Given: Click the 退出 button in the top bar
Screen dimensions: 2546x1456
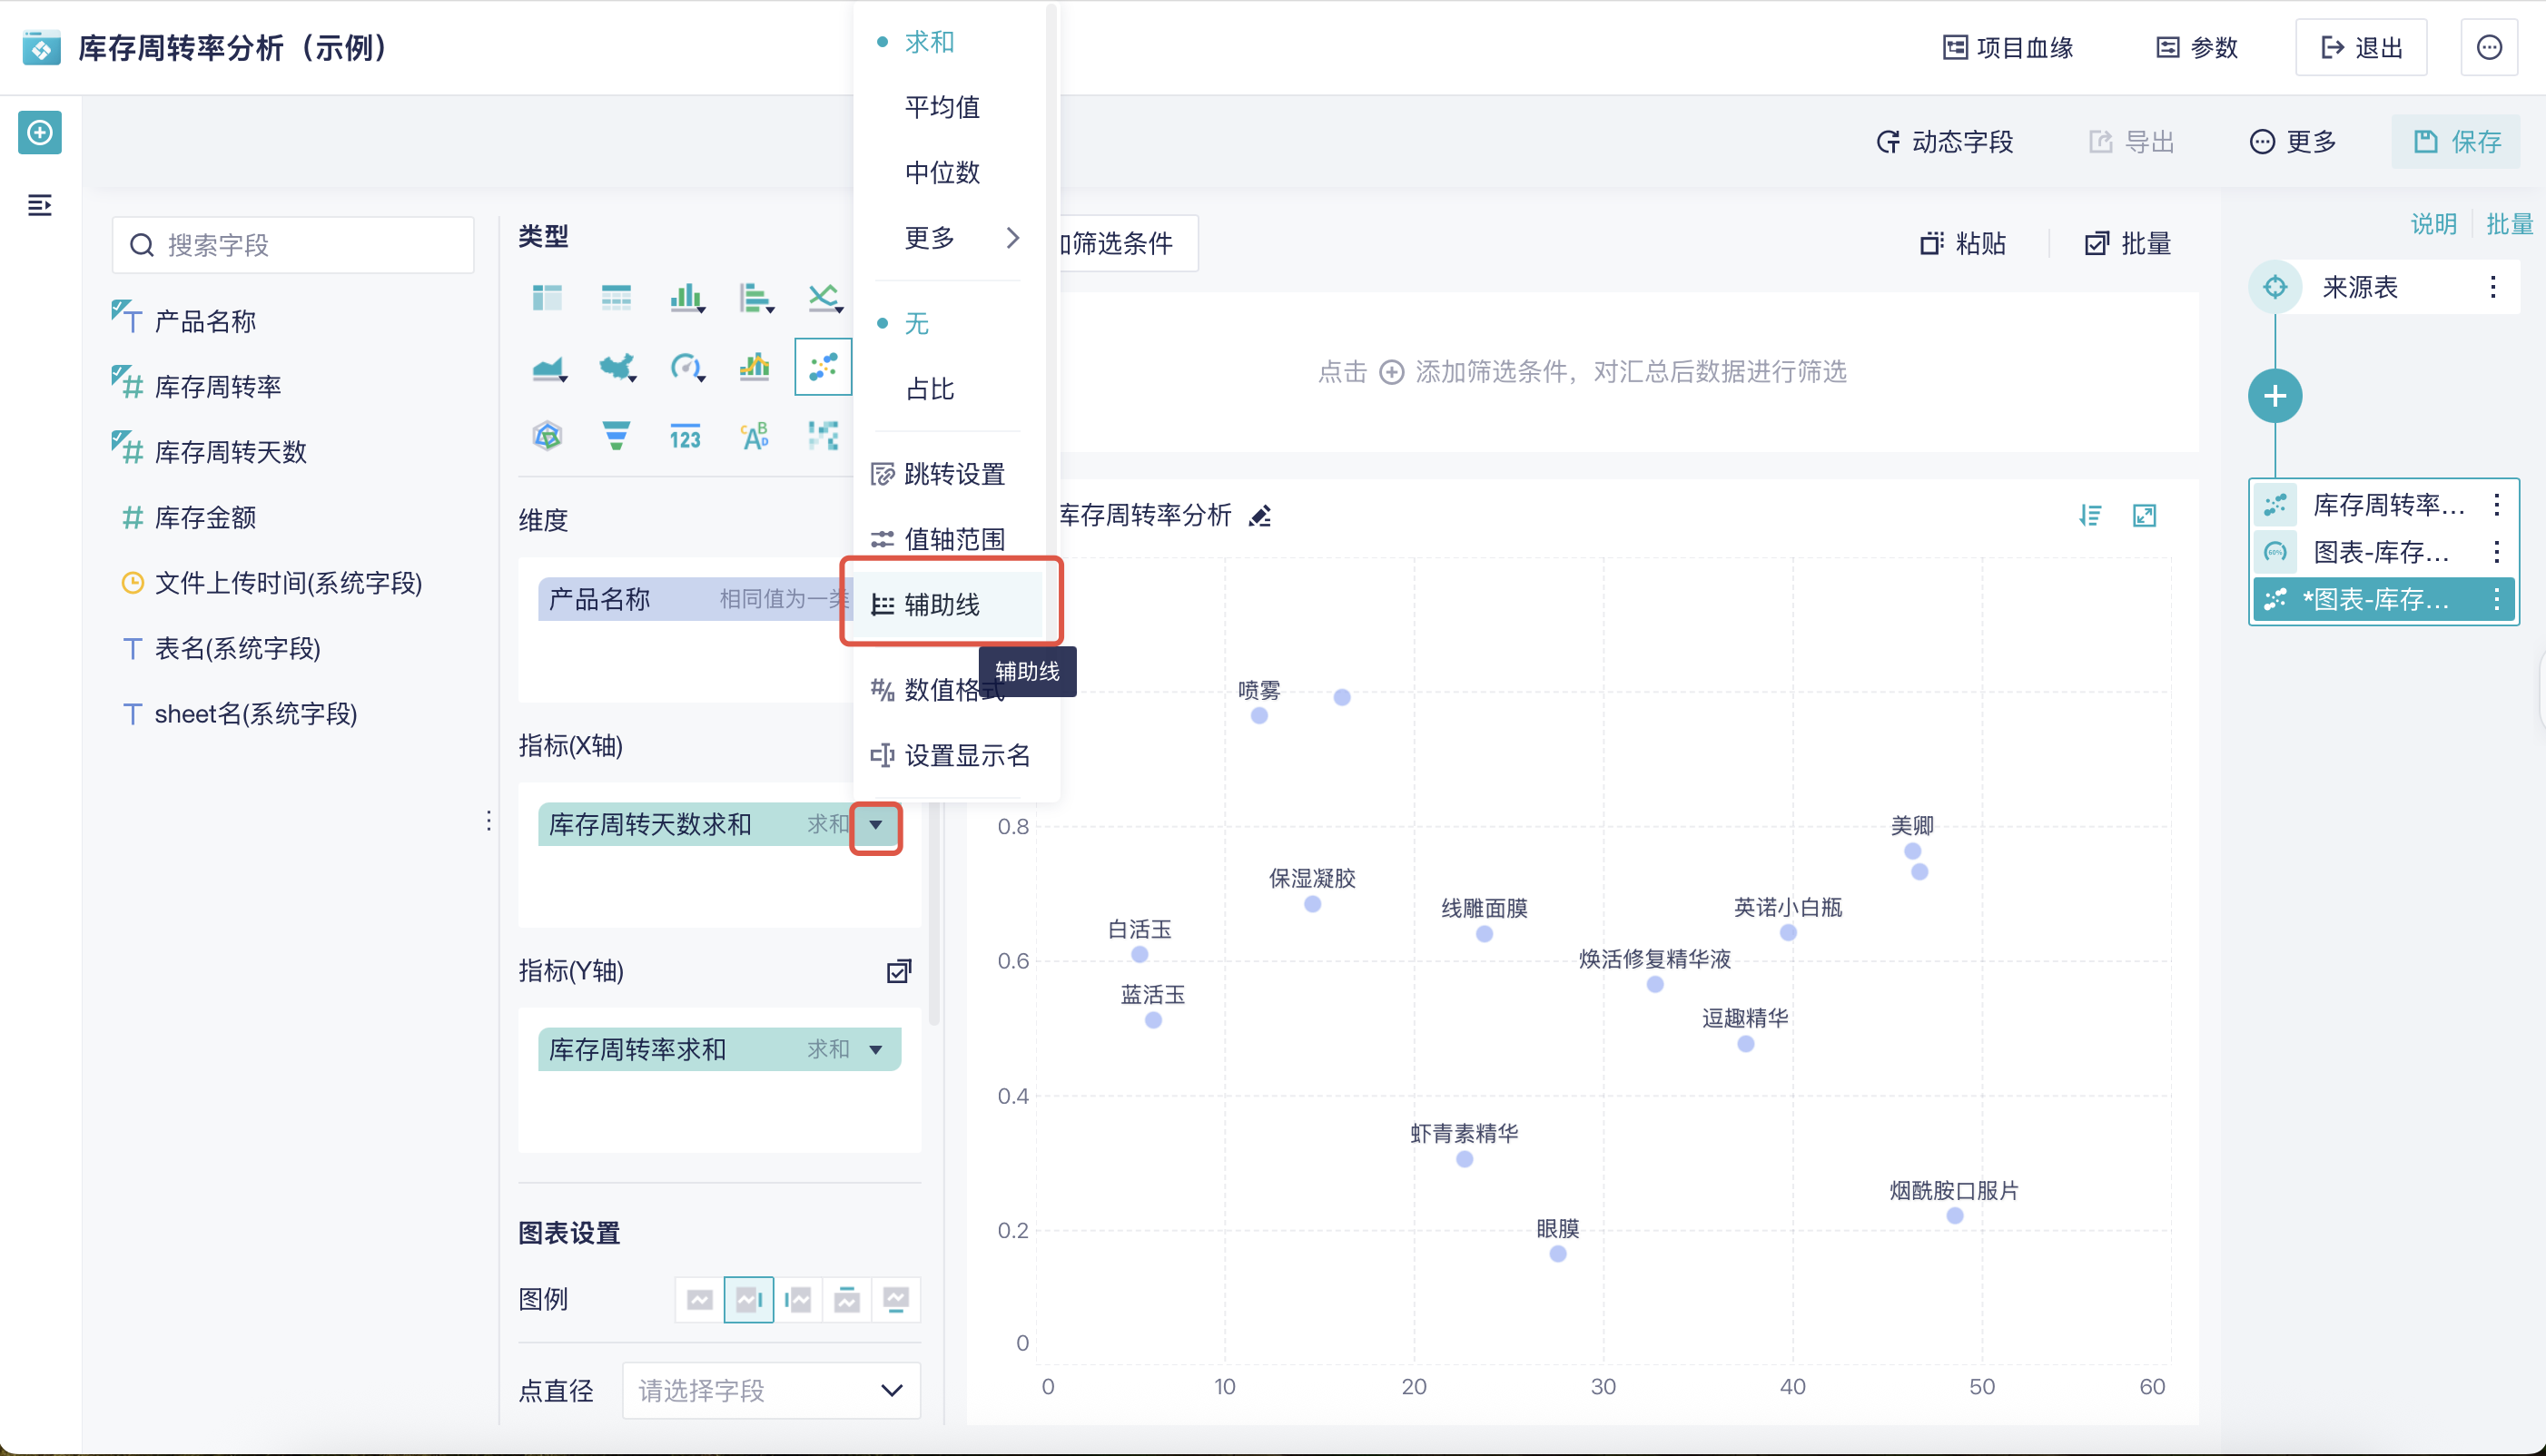Looking at the screenshot, I should [x=2360, y=46].
